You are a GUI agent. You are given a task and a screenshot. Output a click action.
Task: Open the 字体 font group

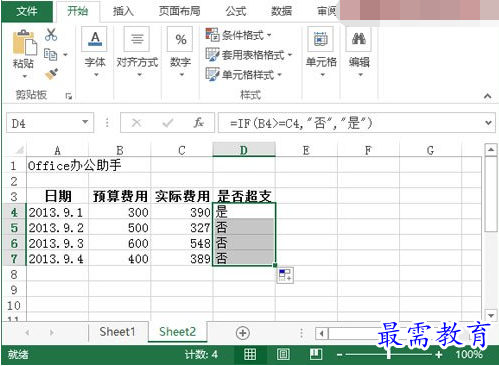coord(95,53)
